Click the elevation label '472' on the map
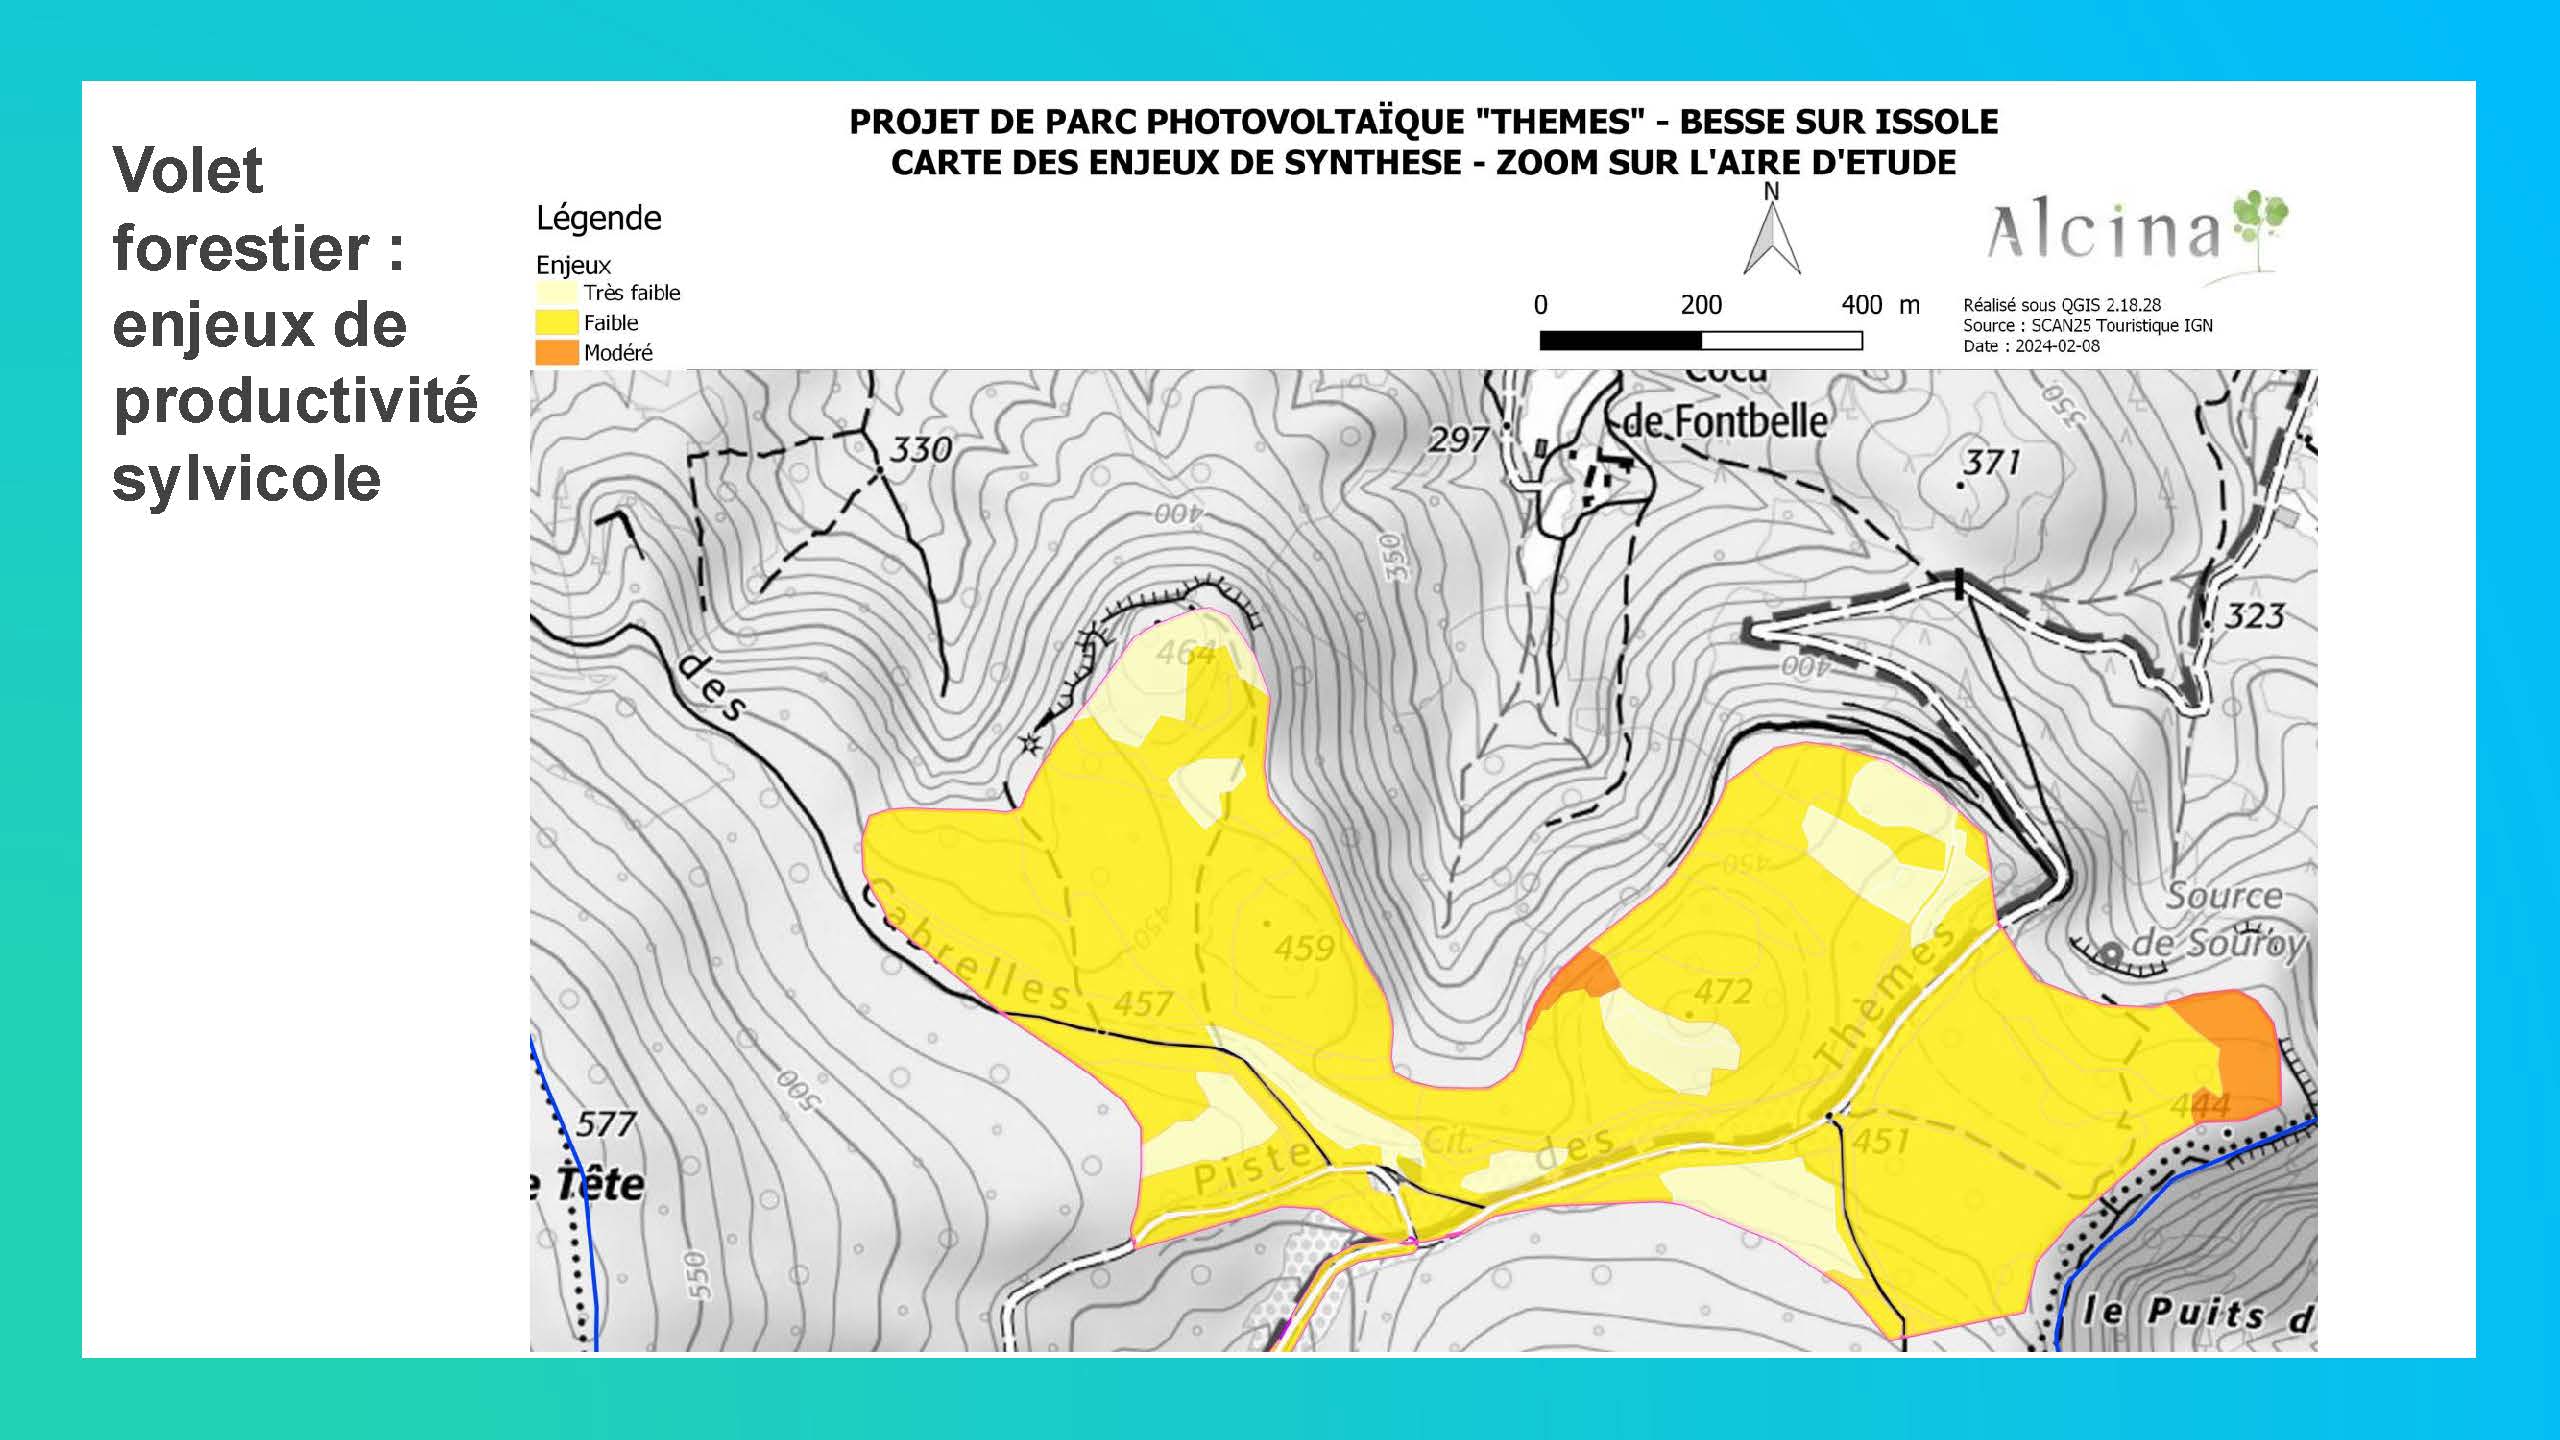 tap(1723, 991)
